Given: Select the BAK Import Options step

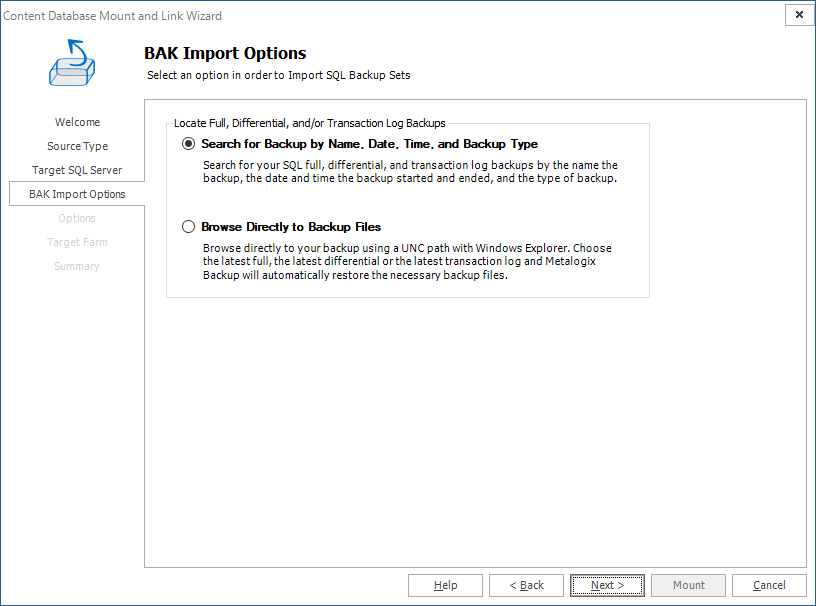Looking at the screenshot, I should (77, 194).
